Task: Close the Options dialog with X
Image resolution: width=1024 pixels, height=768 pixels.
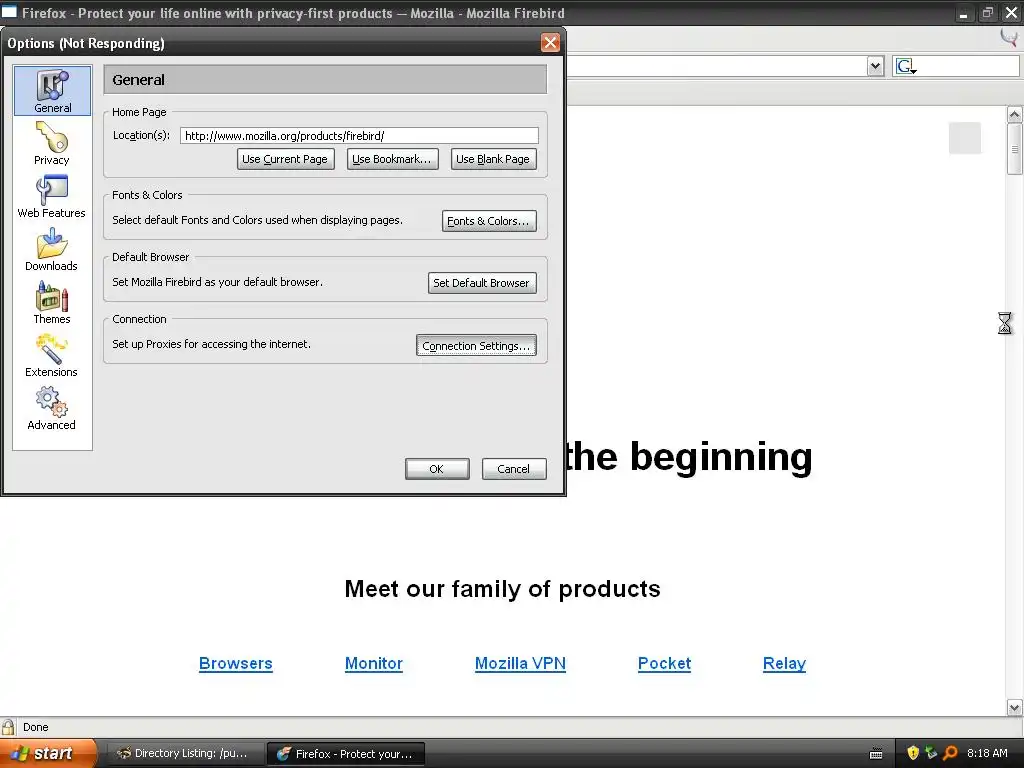Action: [550, 43]
